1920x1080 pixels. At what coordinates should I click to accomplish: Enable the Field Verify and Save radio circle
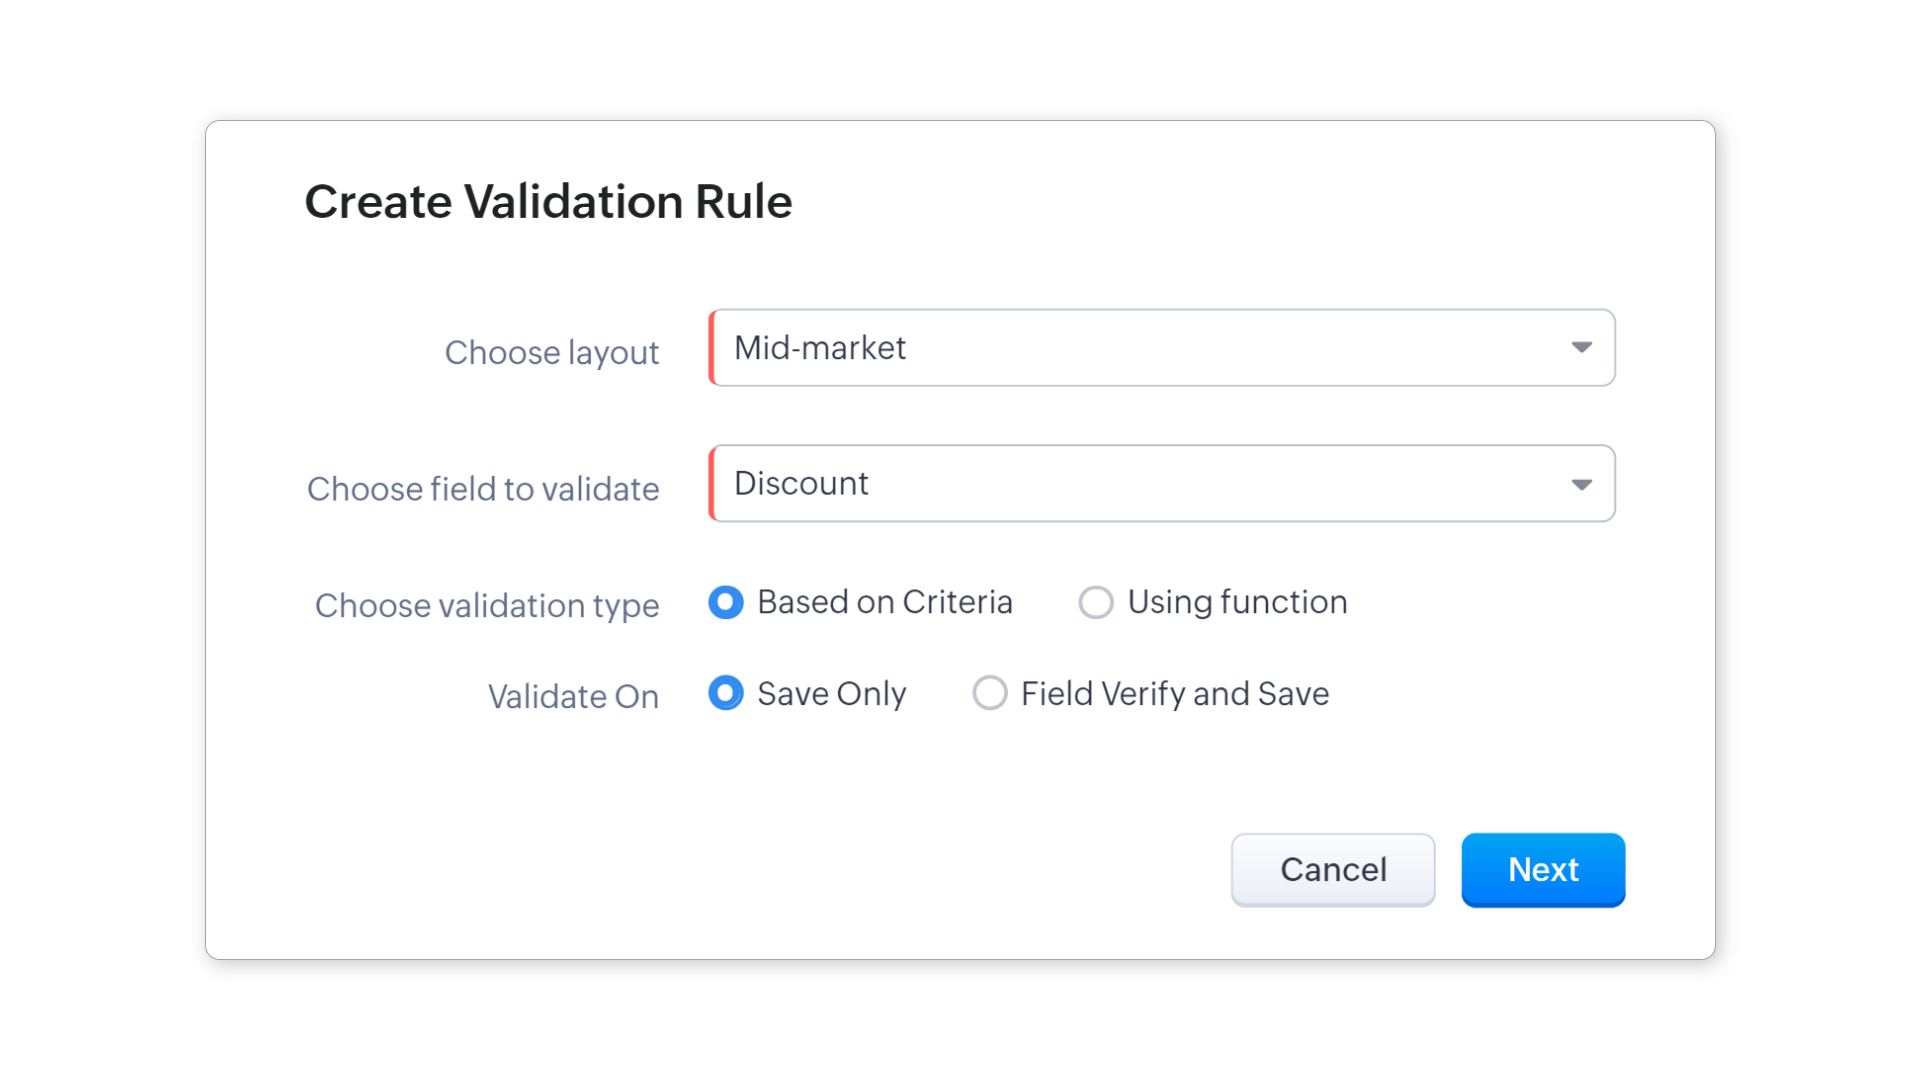click(990, 693)
